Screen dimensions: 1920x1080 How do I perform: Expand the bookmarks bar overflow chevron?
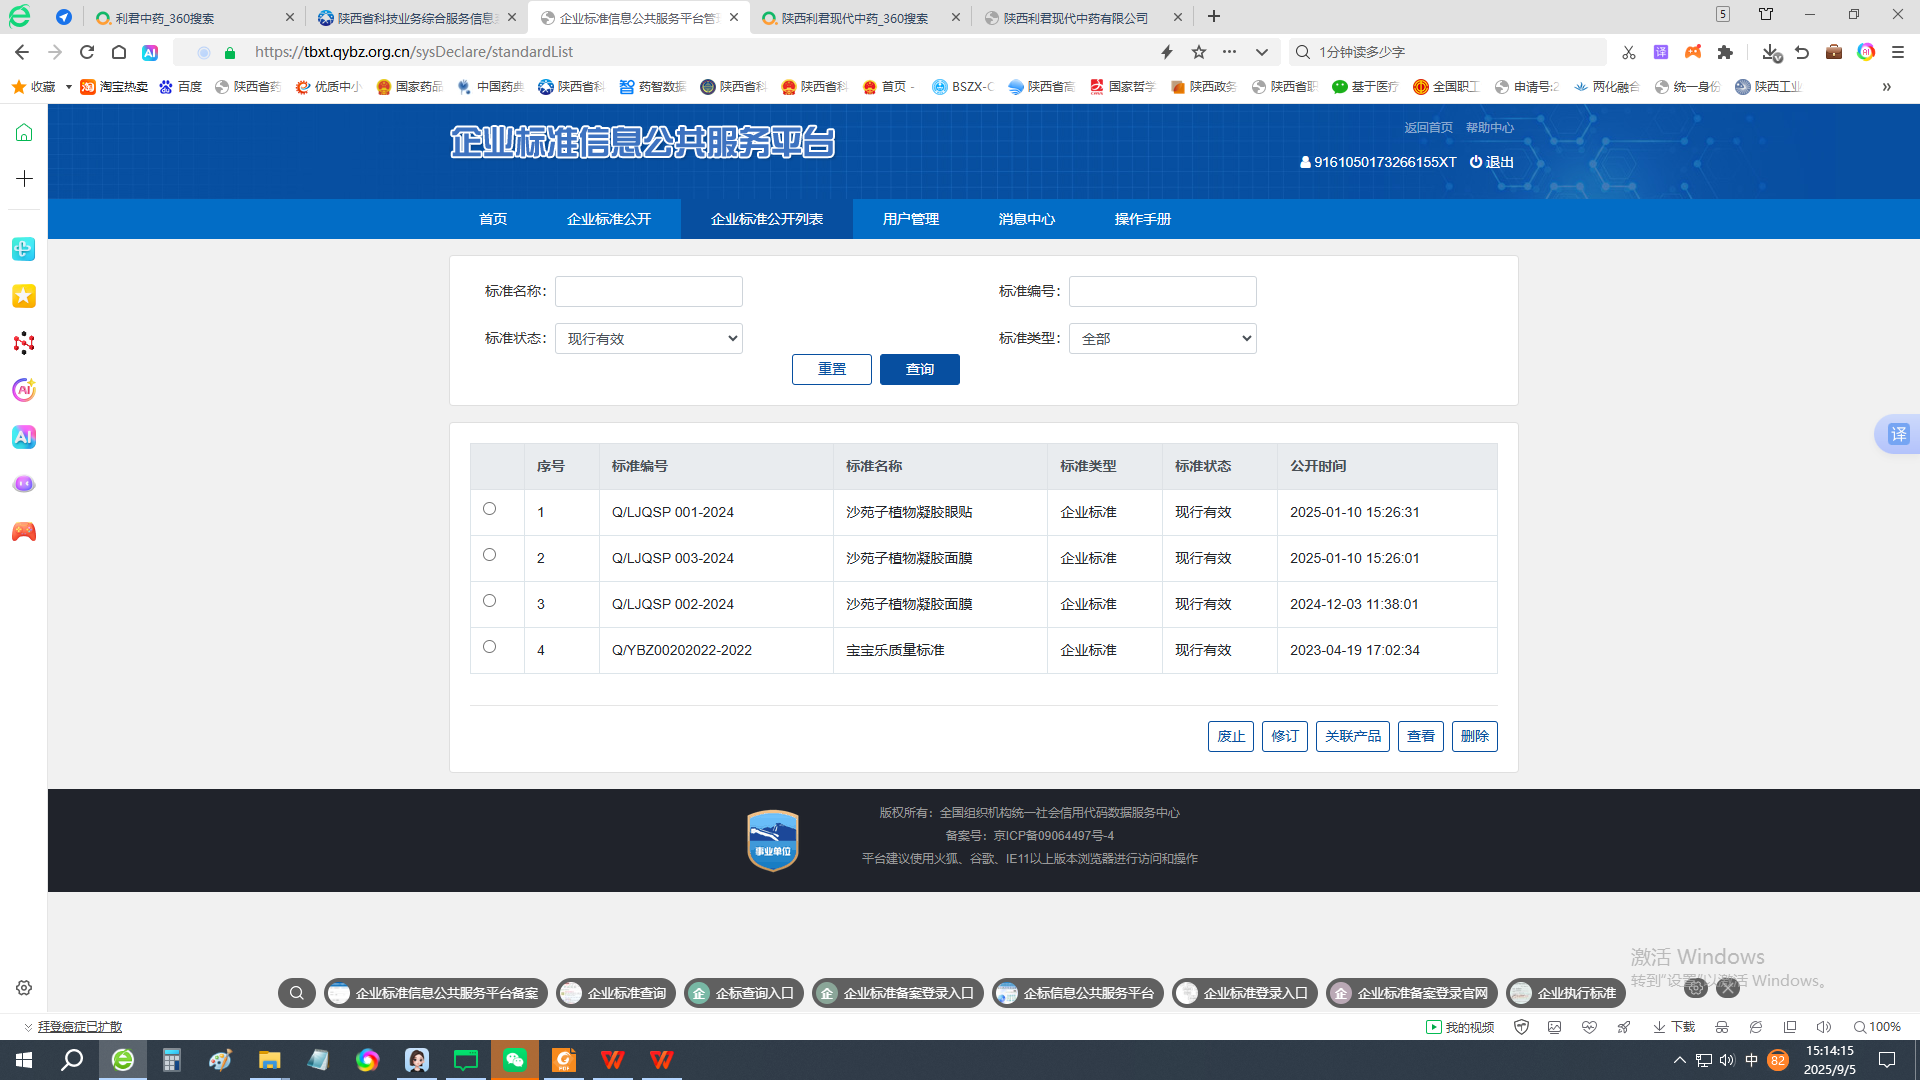click(1886, 87)
